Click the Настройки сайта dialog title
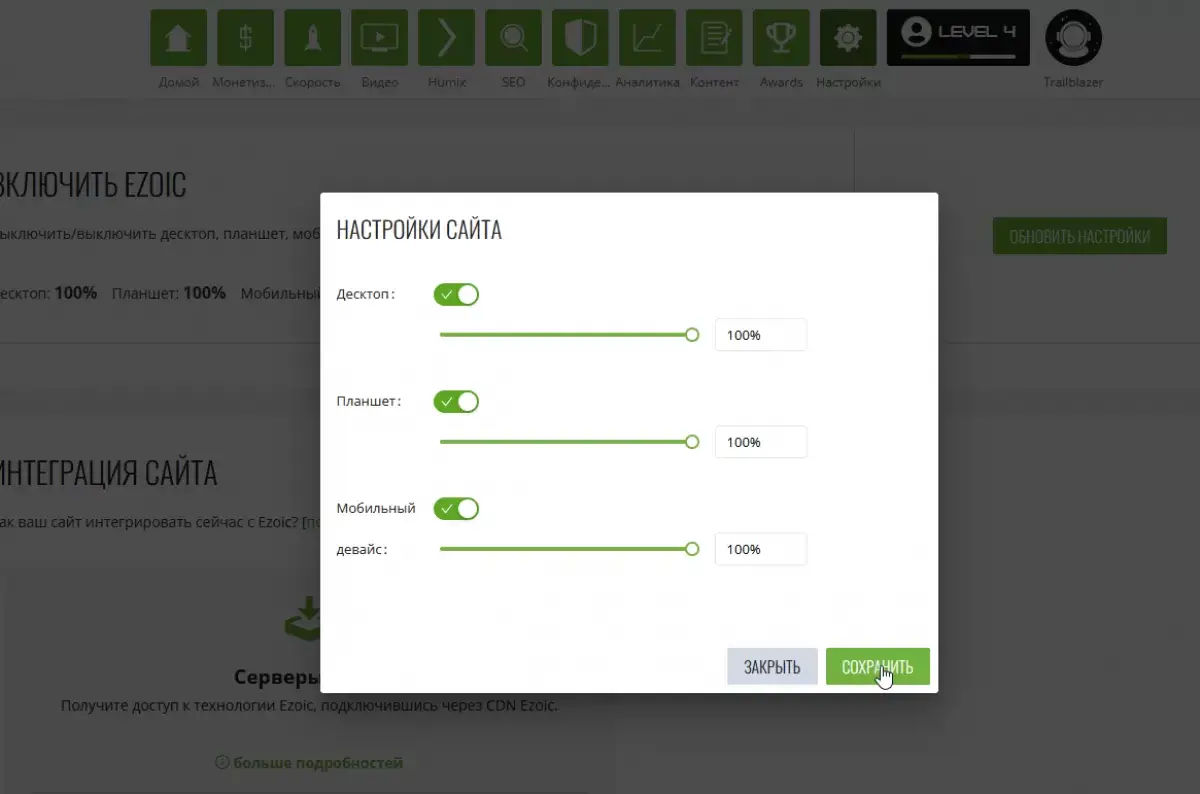The width and height of the screenshot is (1200, 794). pyautogui.click(x=419, y=230)
